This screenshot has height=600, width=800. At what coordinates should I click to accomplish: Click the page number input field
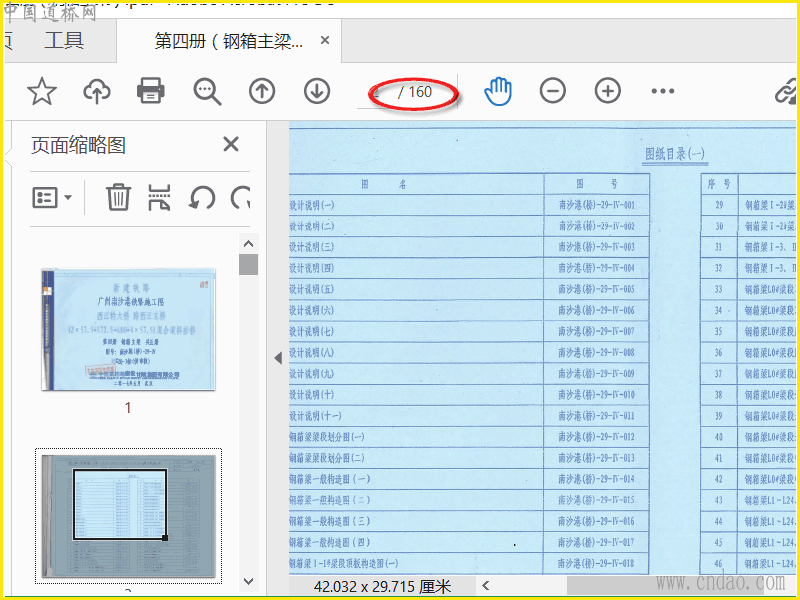pos(377,92)
